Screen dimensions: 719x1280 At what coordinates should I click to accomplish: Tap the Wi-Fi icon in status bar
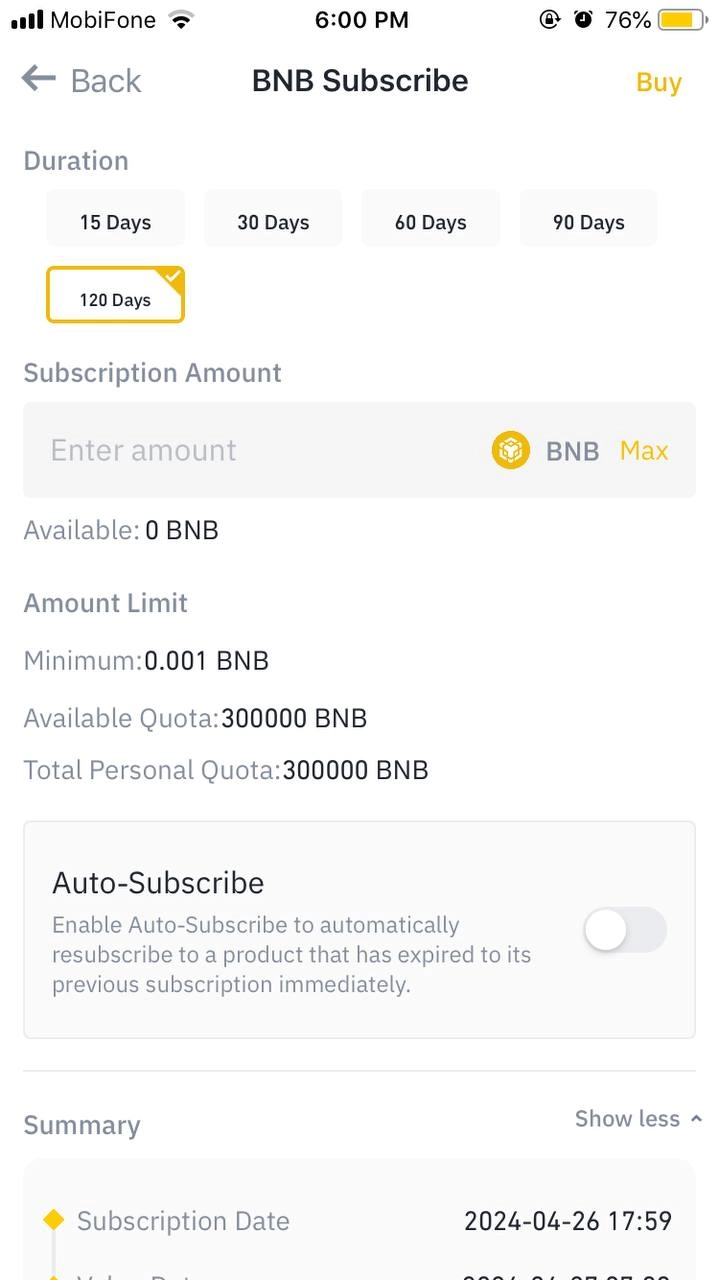click(181, 19)
